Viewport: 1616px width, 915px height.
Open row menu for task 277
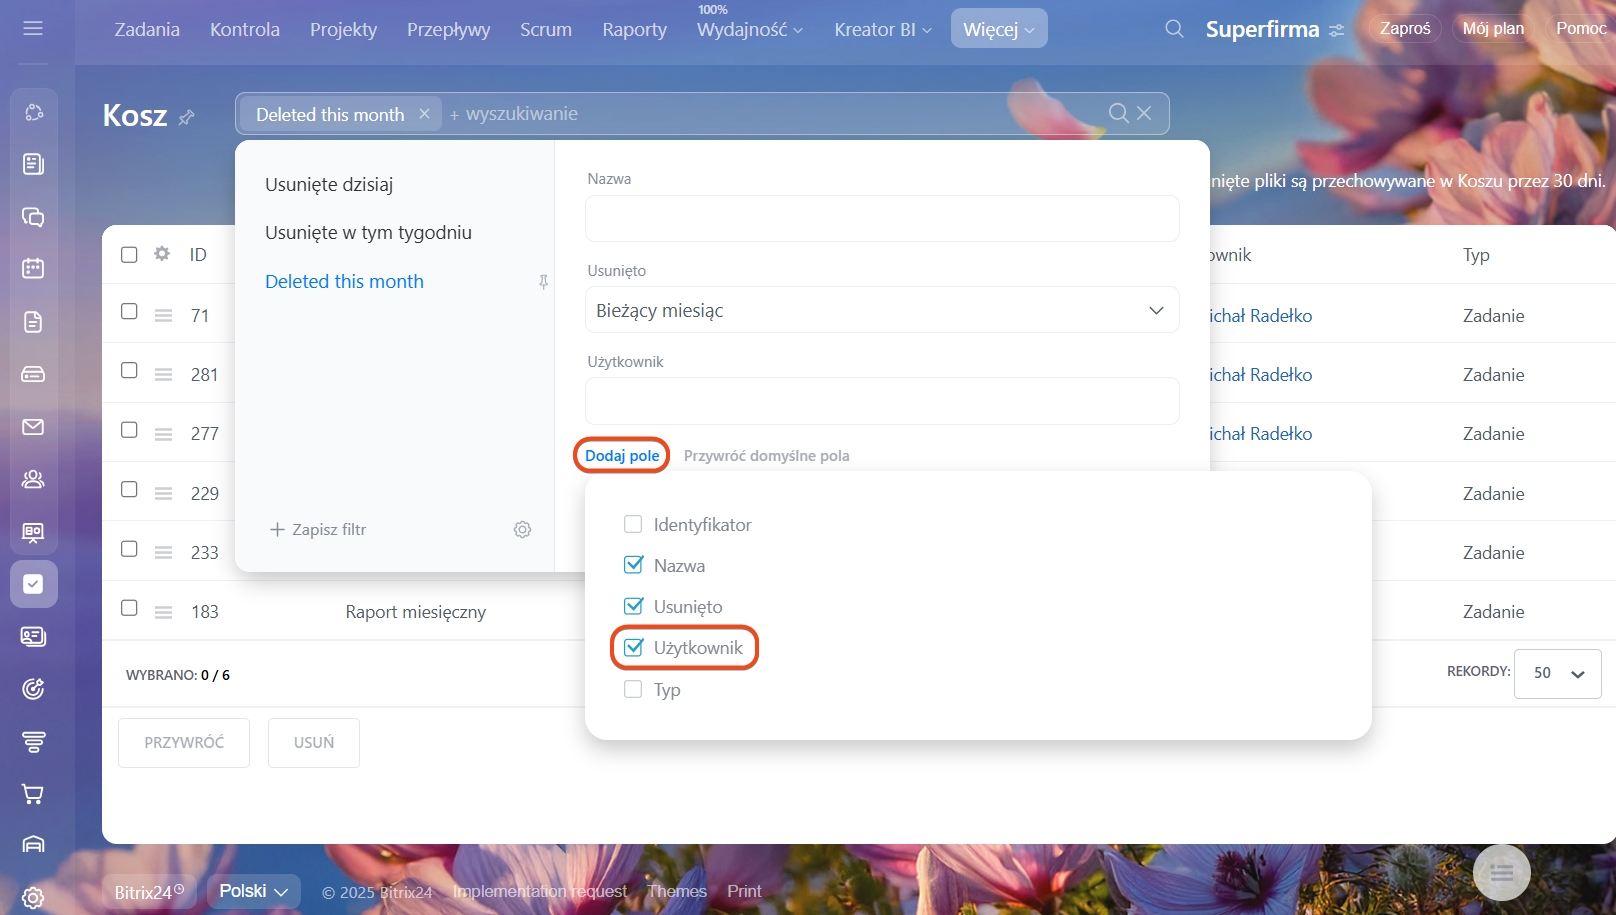point(163,433)
